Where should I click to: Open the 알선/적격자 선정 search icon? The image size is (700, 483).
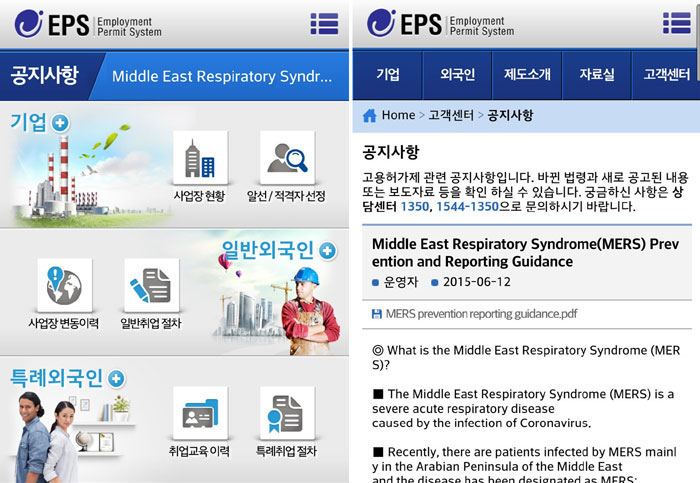[x=286, y=158]
